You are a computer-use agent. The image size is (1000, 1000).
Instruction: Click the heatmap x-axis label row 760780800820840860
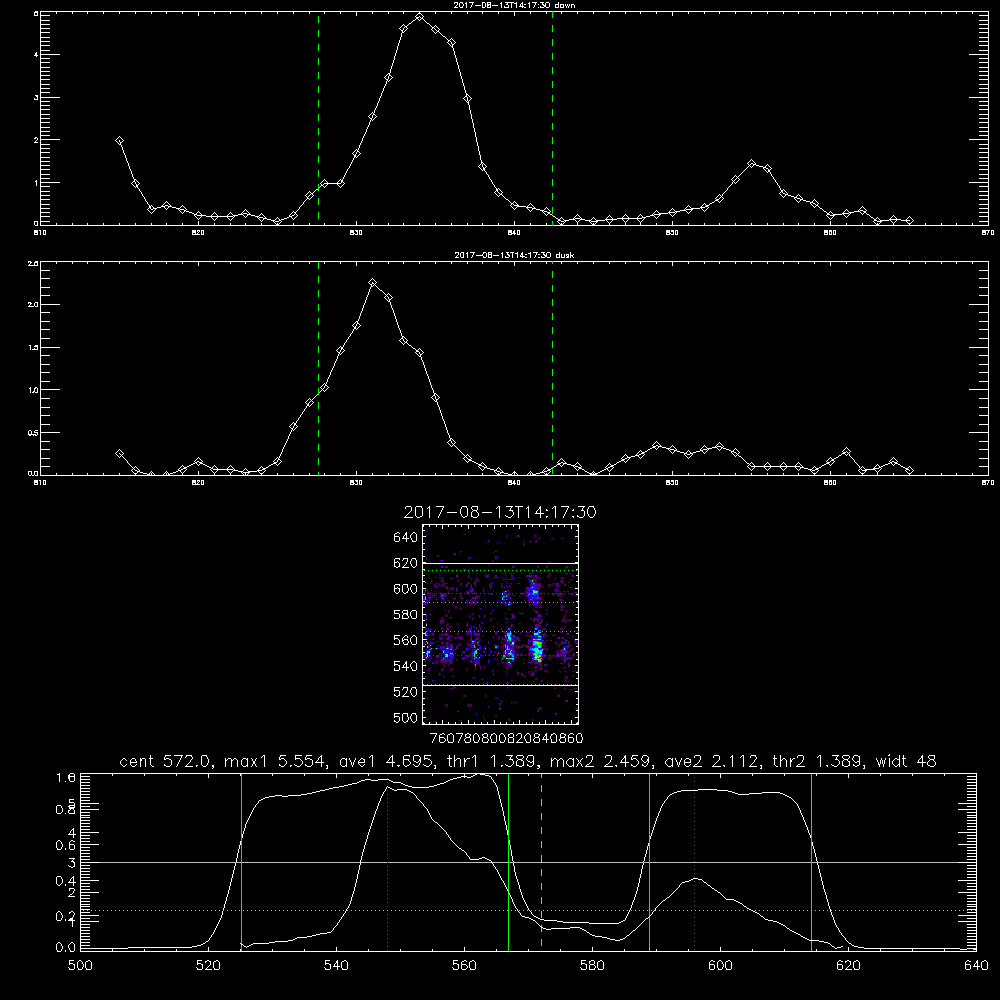(x=506, y=739)
